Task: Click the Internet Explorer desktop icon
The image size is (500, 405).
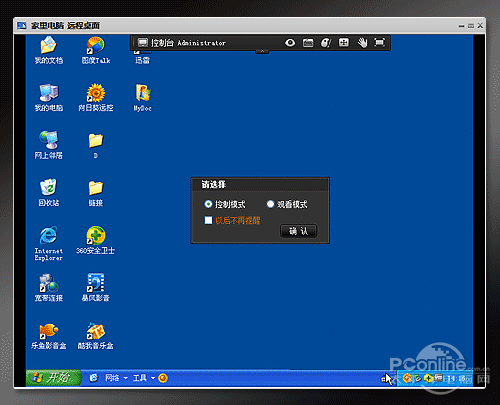Action: tap(49, 244)
